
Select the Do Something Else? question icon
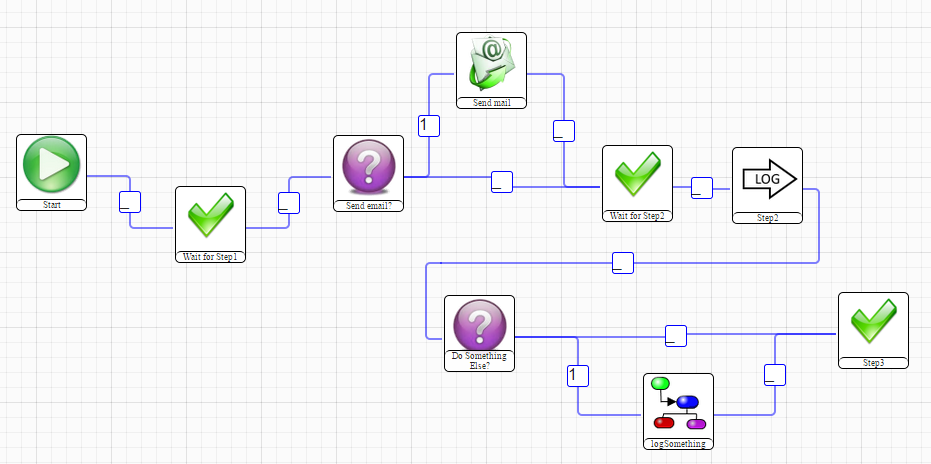pyautogui.click(x=479, y=324)
